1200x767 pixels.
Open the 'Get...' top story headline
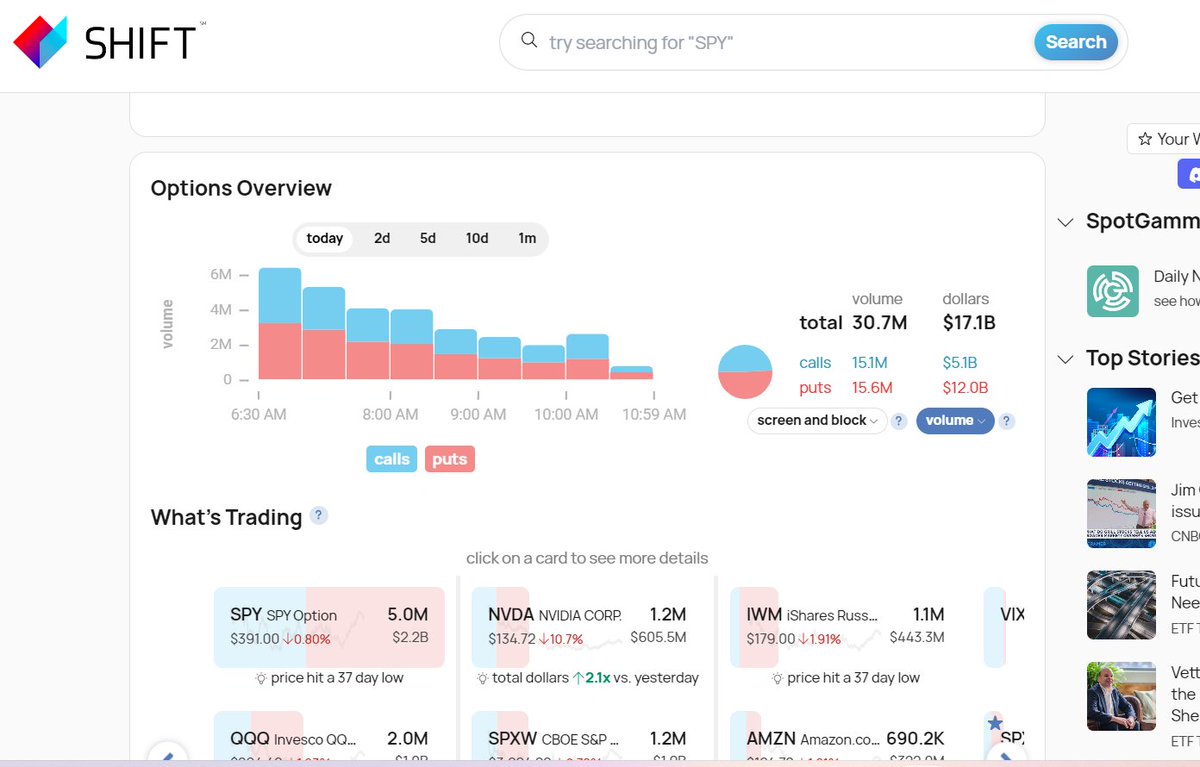1185,398
